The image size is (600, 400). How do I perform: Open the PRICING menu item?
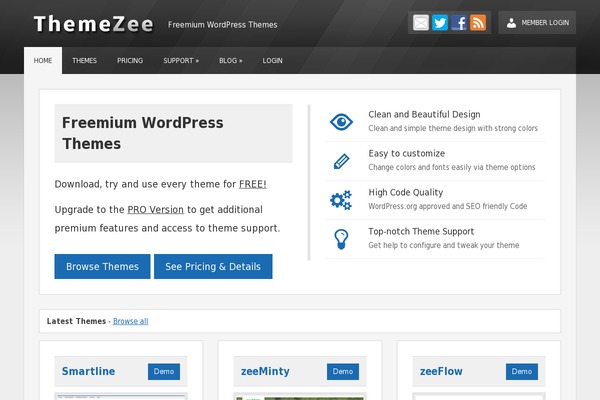(x=130, y=60)
